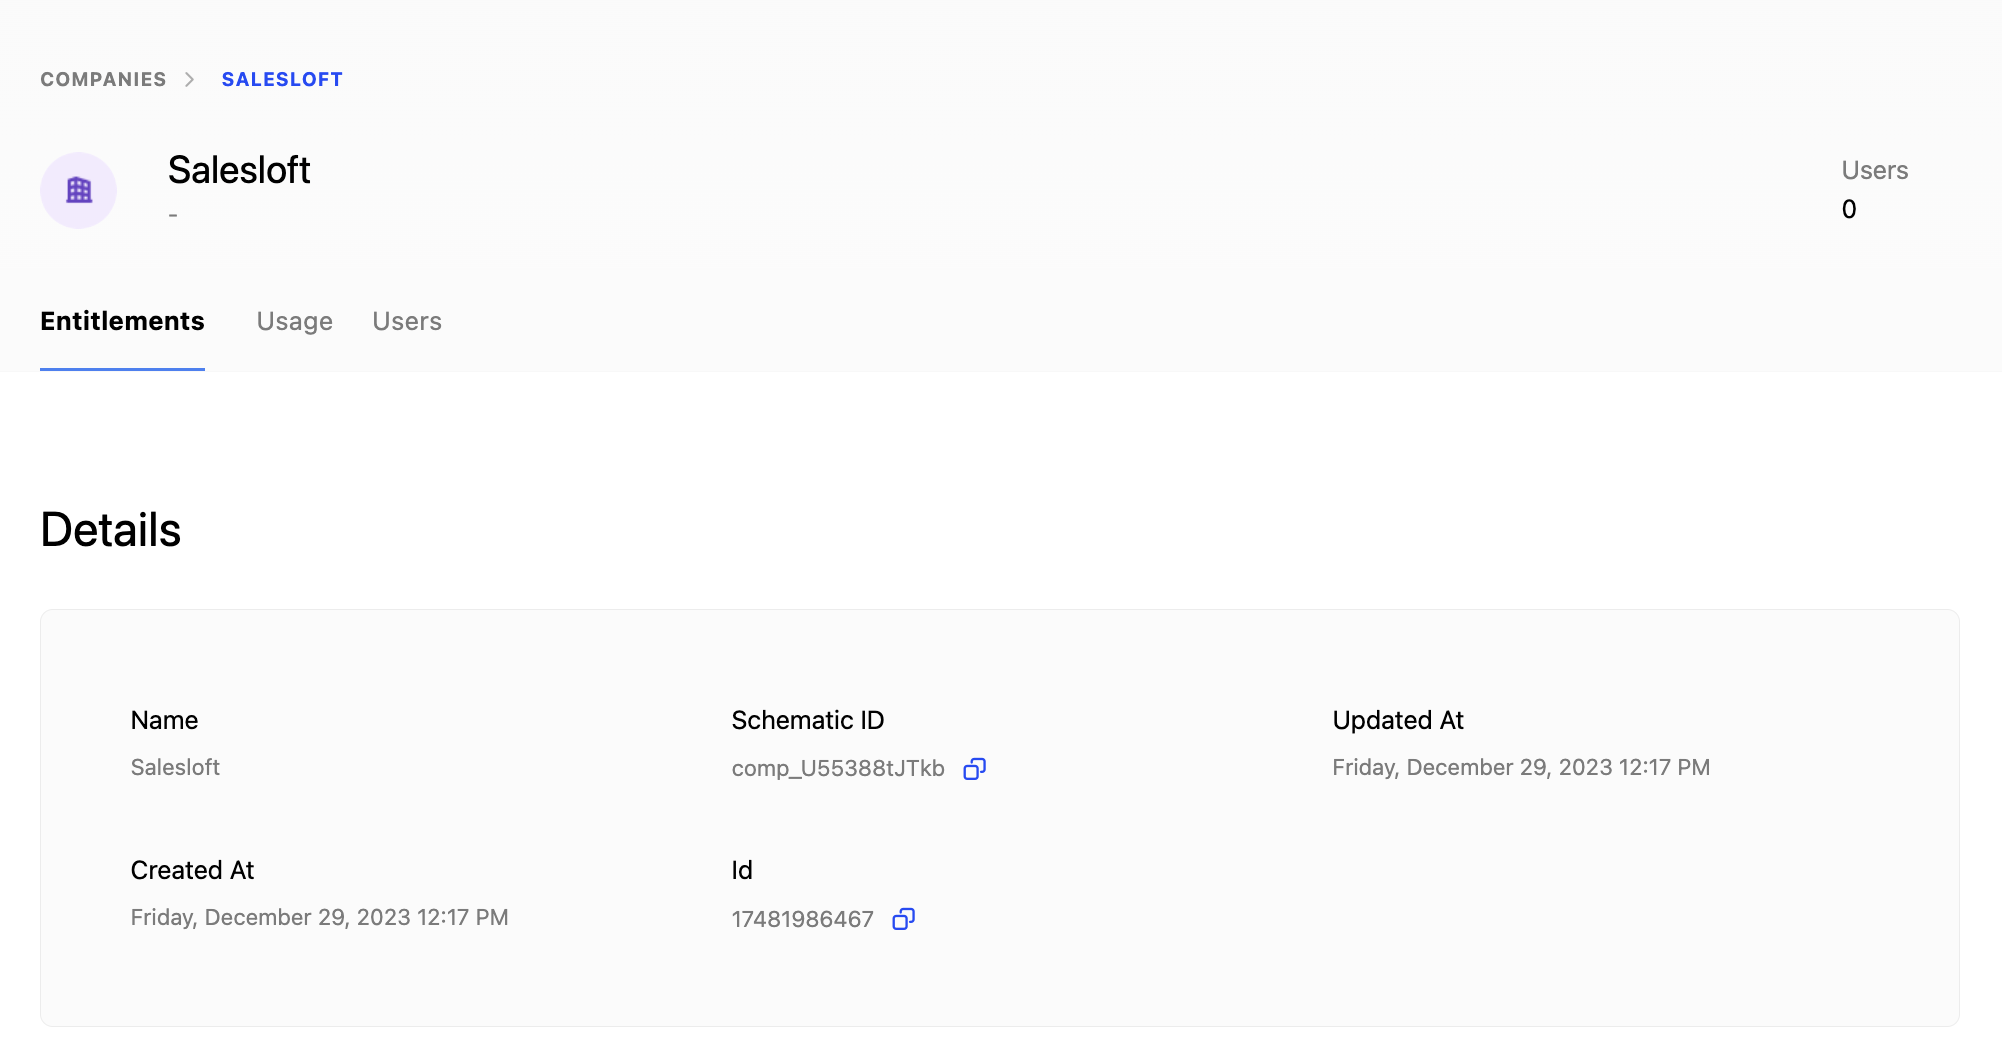Click the purple company building icon

(79, 190)
